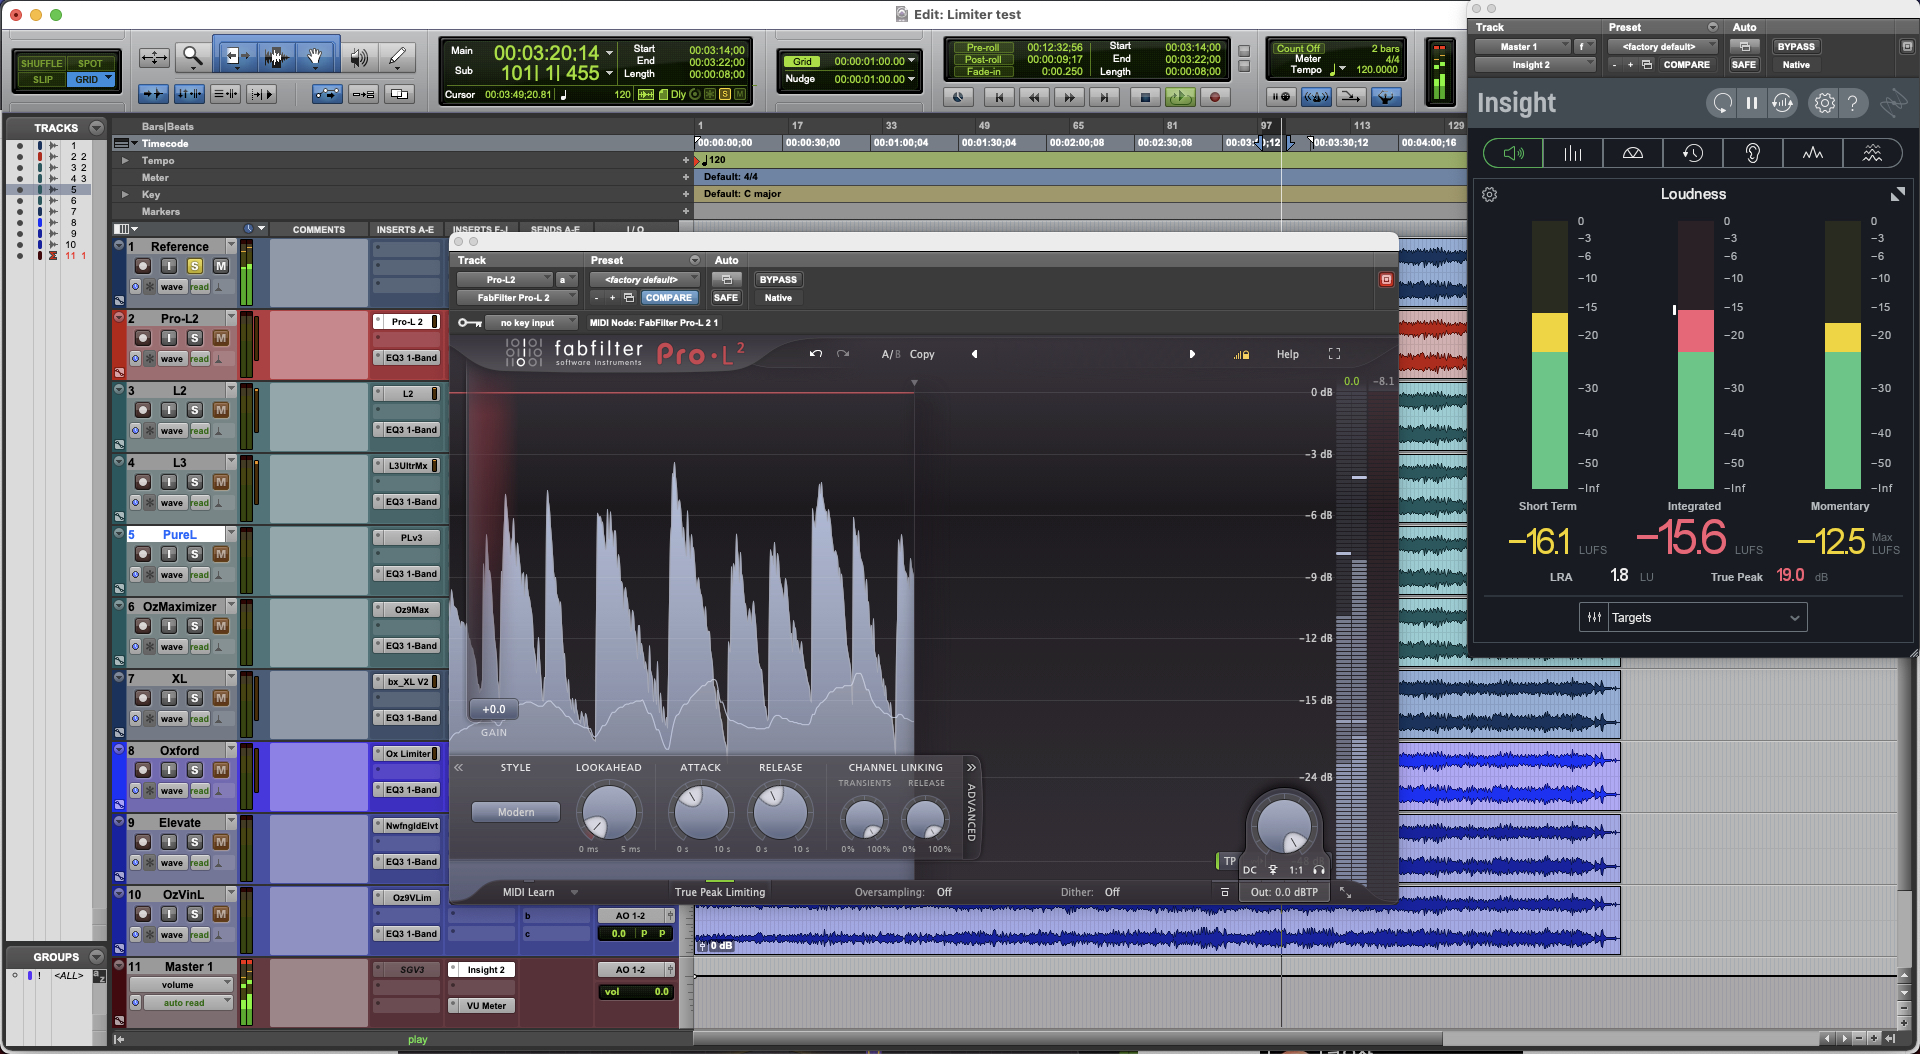Open Insight Levels bars tab
1920x1054 pixels.
(1573, 153)
